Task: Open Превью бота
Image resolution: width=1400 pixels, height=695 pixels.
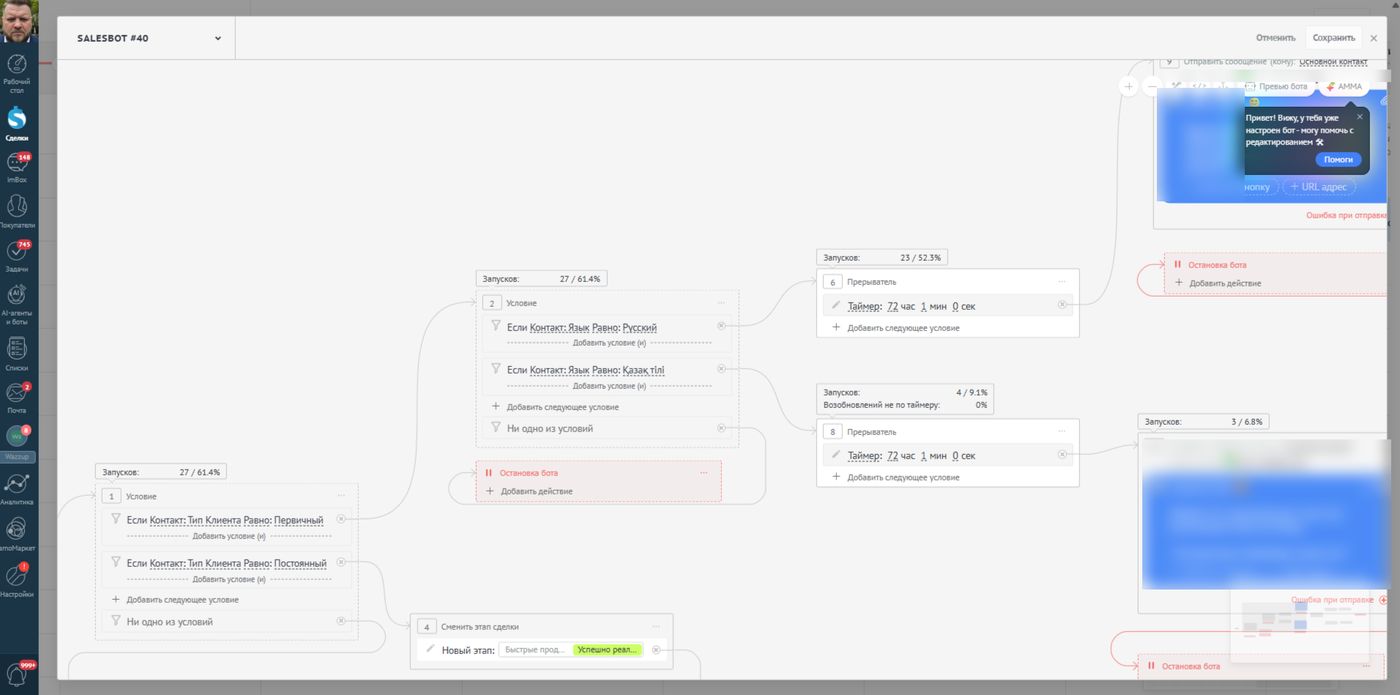Action: (1277, 87)
